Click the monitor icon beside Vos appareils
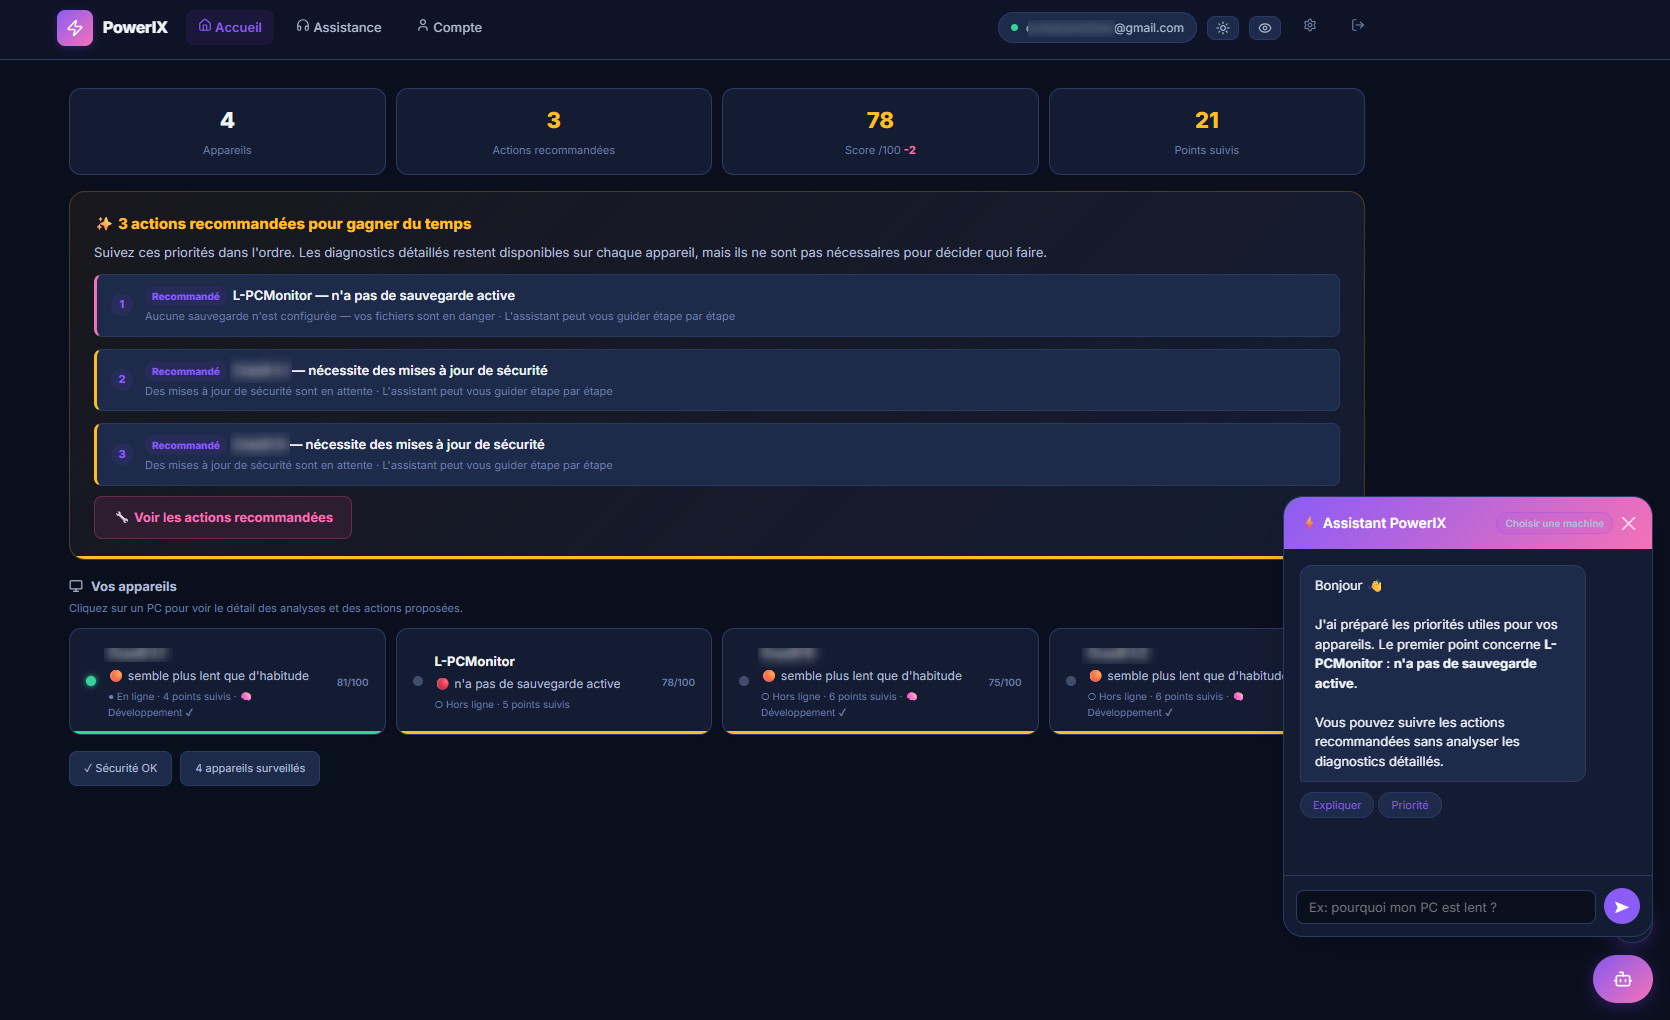Viewport: 1670px width, 1020px height. 76,586
